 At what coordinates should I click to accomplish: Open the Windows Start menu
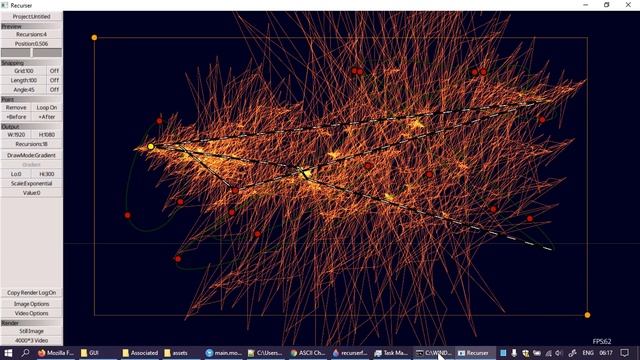point(8,353)
